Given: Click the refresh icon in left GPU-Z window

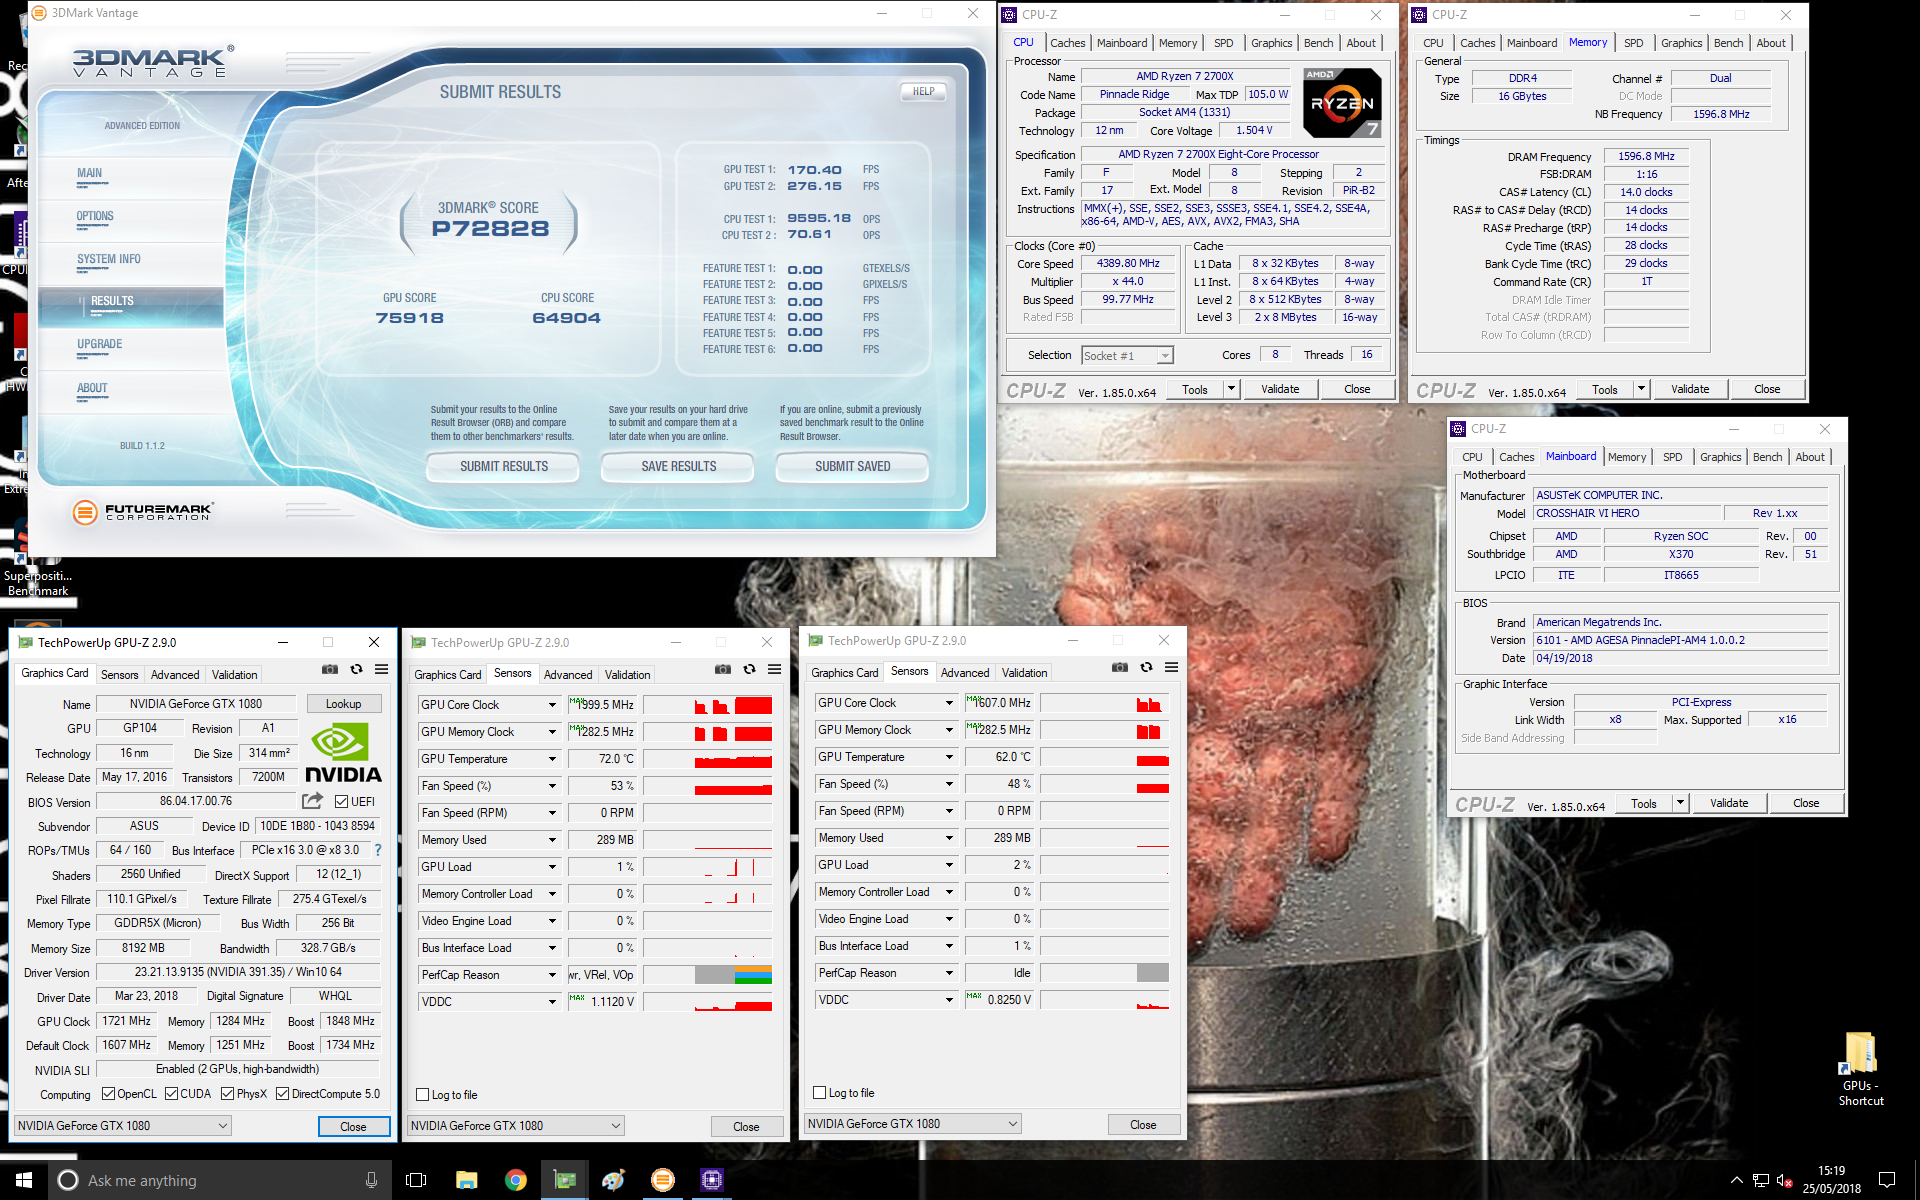Looking at the screenshot, I should [x=356, y=669].
